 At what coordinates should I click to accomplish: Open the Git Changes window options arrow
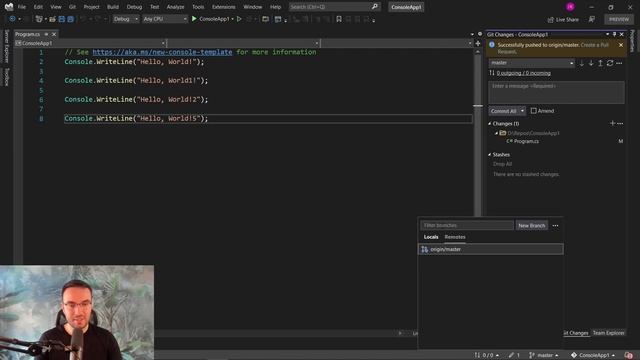coord(607,34)
